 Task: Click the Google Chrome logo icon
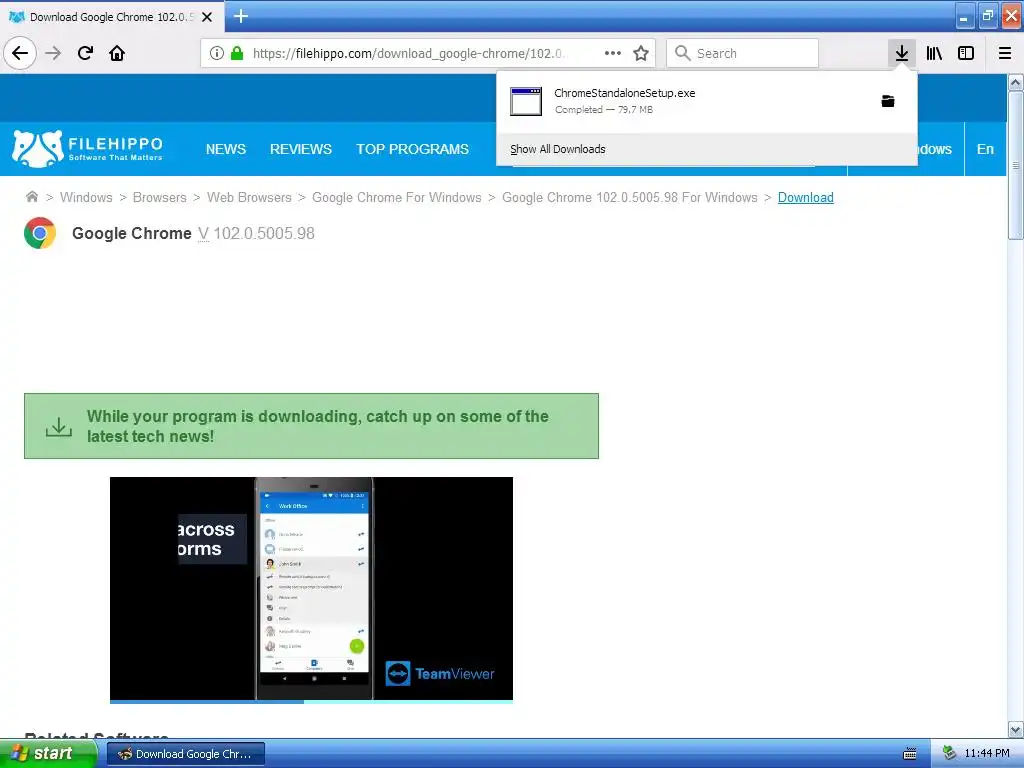pyautogui.click(x=40, y=233)
